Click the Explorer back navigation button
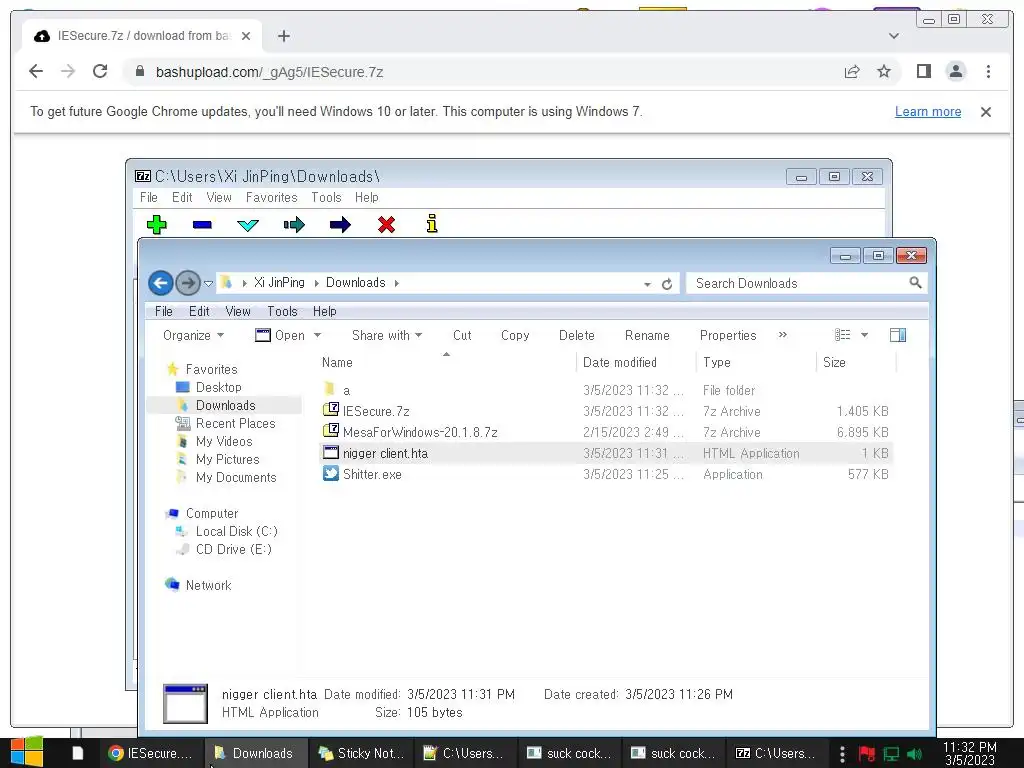Image resolution: width=1024 pixels, height=768 pixels. coord(161,283)
